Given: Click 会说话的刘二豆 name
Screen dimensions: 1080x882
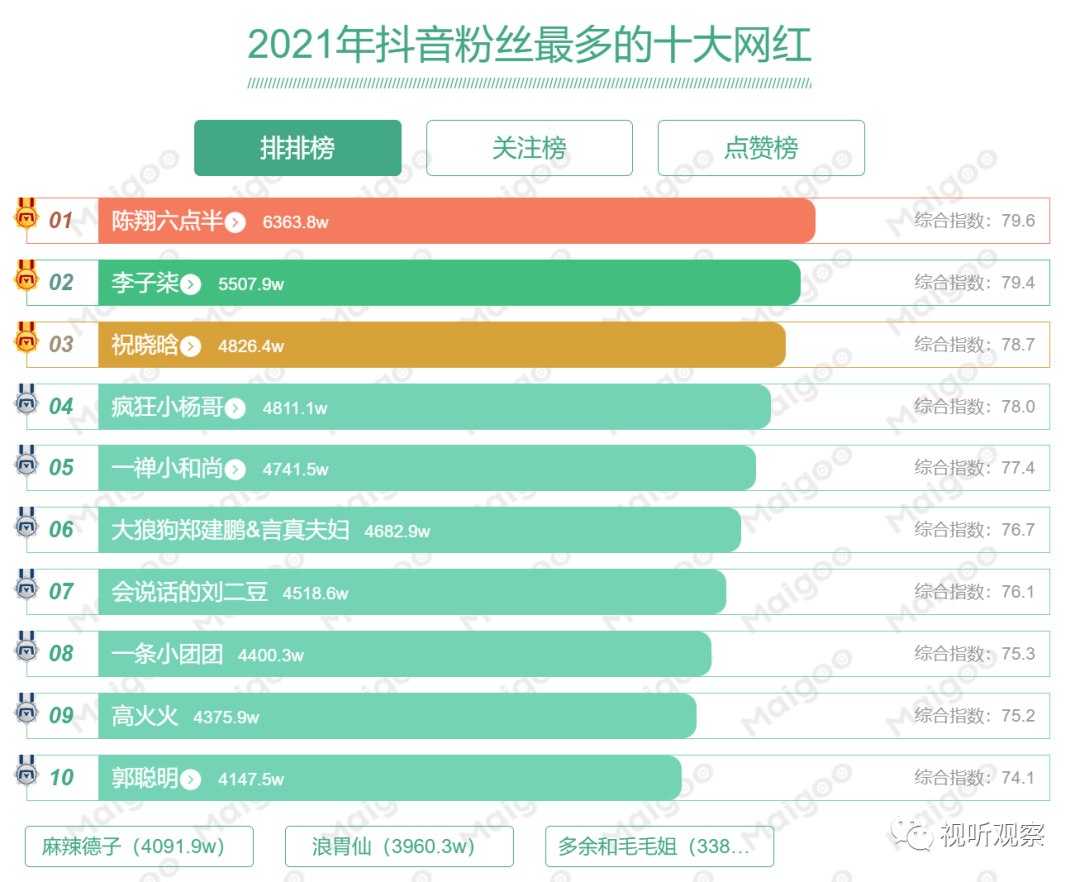Looking at the screenshot, I should click(x=190, y=592).
